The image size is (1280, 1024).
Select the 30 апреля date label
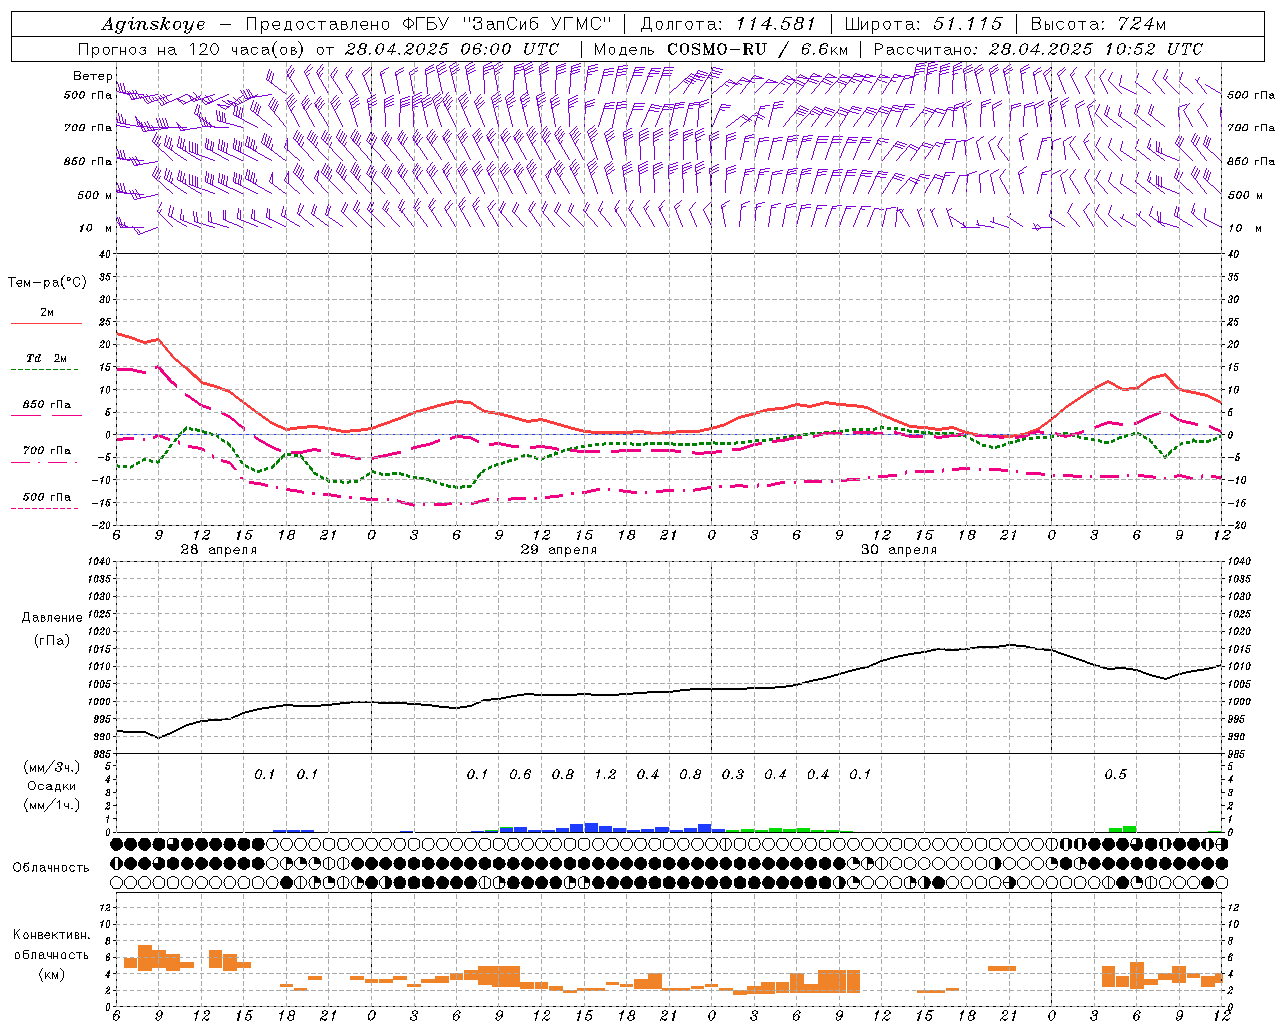(898, 550)
